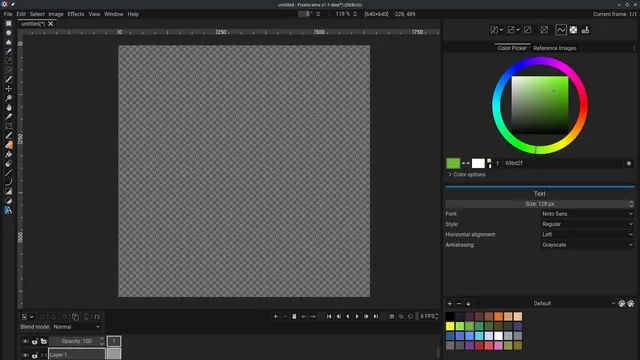Move frame left with the arrow icon

click(x=304, y=316)
